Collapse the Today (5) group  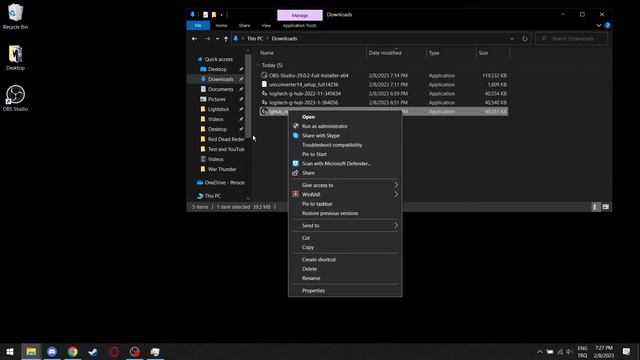[x=258, y=65]
